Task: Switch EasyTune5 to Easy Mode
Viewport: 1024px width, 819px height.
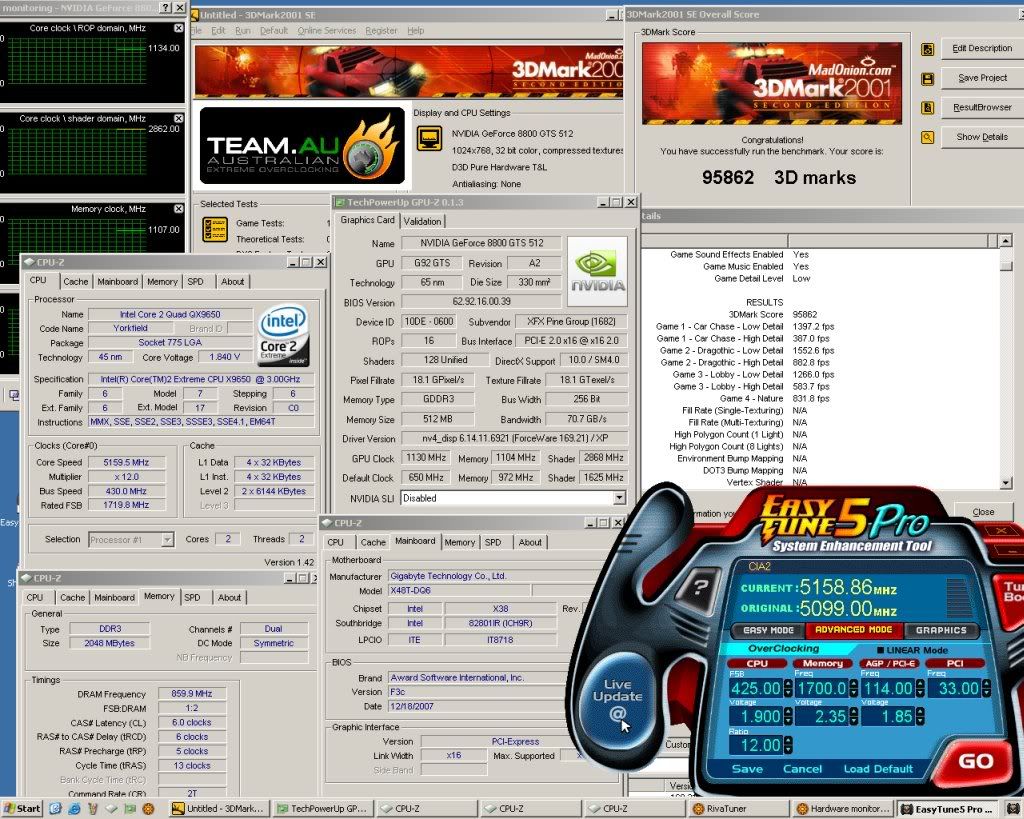Action: coord(768,630)
